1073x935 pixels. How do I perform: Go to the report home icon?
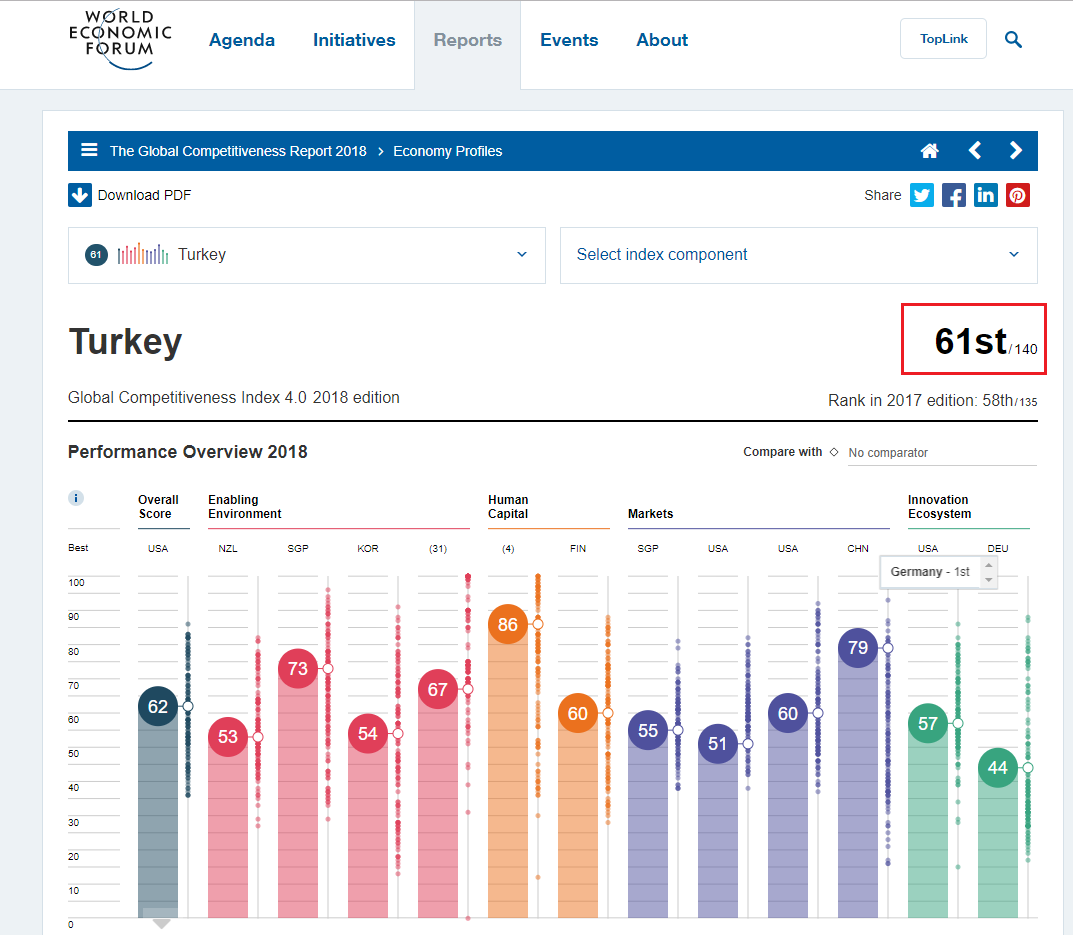(929, 151)
